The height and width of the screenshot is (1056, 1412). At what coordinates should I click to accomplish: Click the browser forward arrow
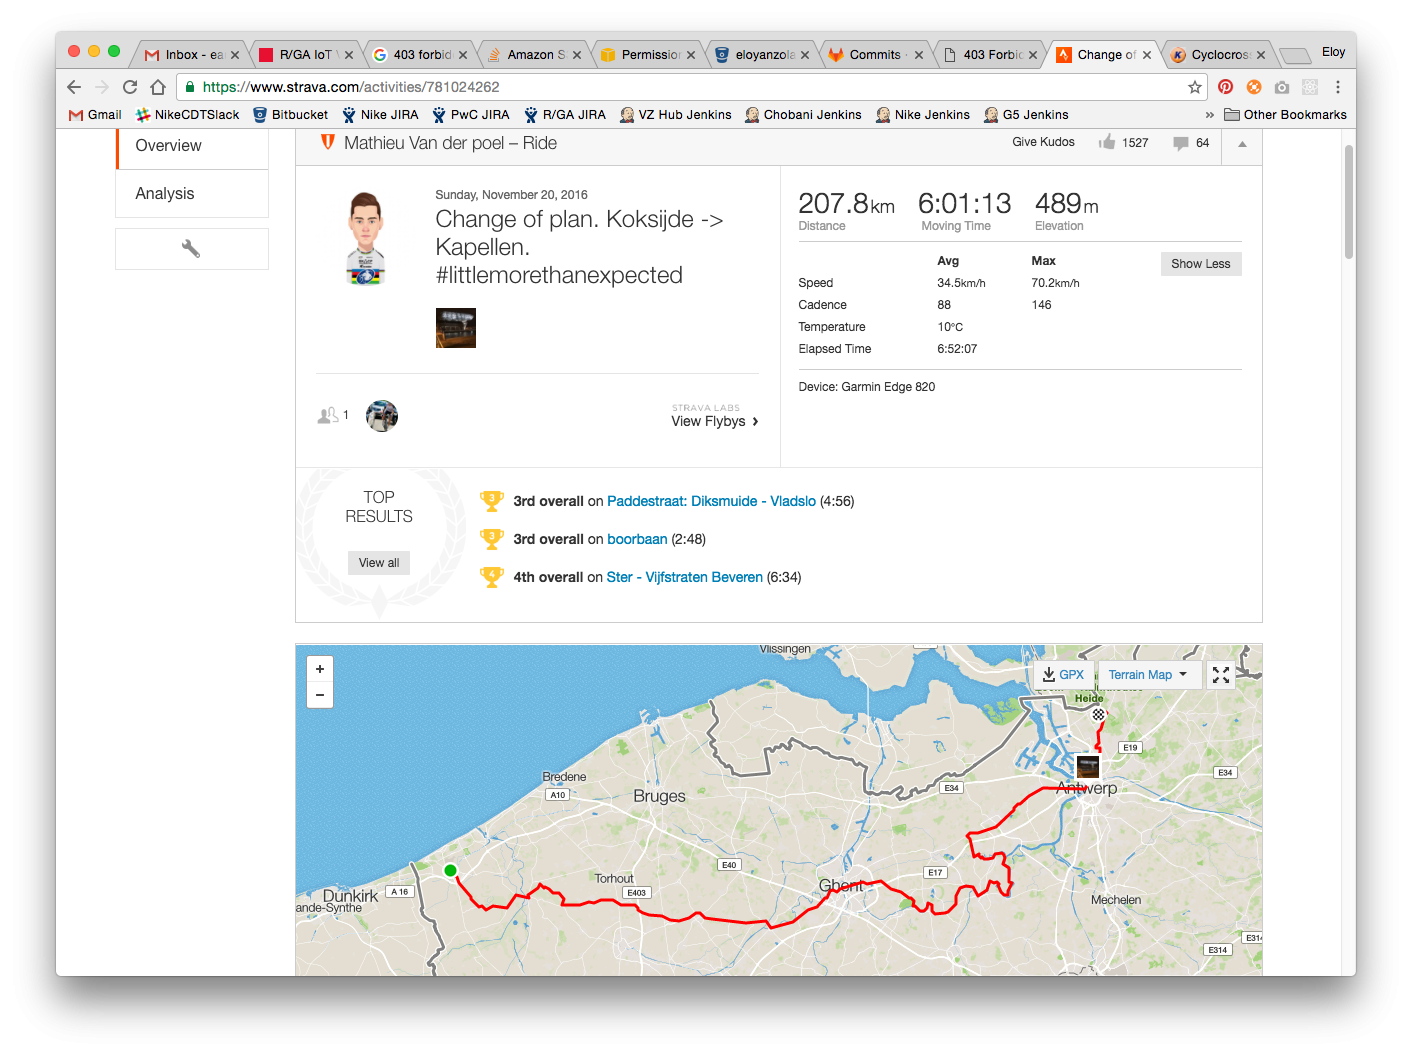click(101, 87)
